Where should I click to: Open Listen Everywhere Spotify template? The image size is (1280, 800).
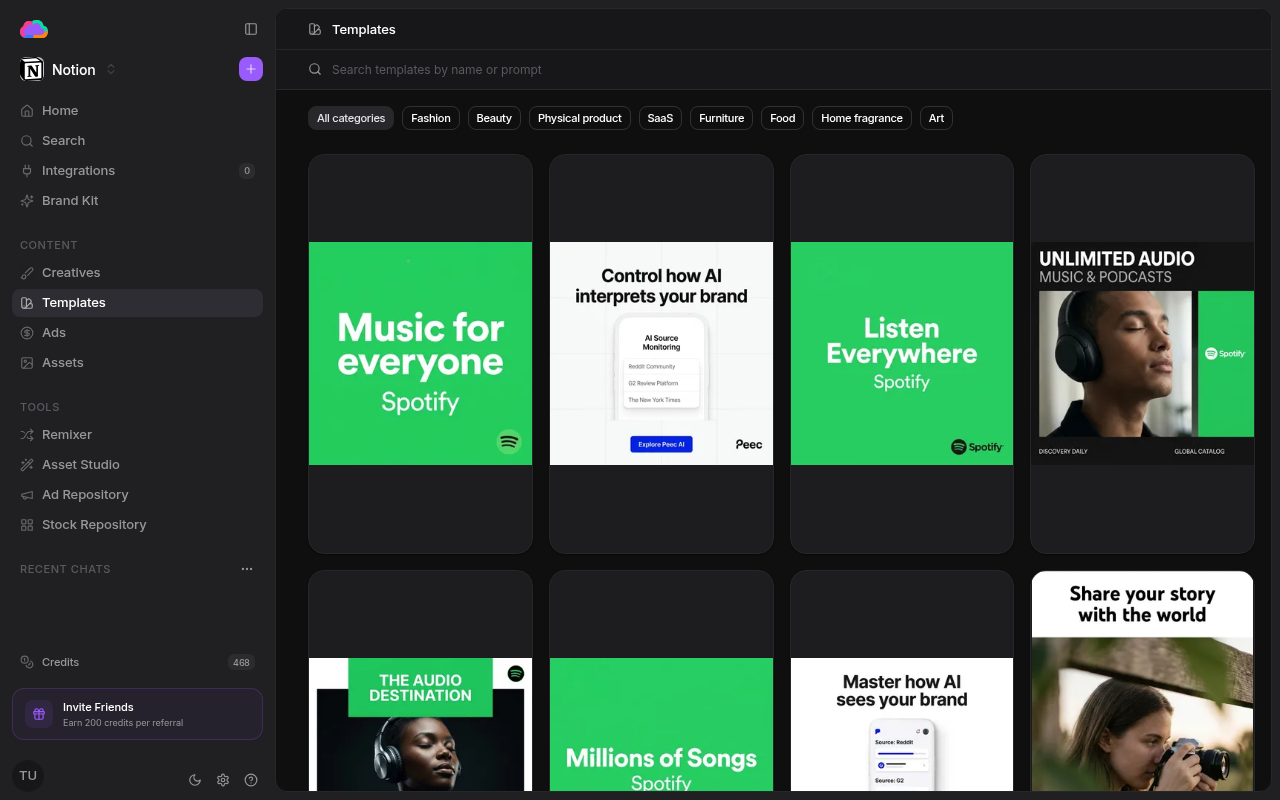coord(902,354)
